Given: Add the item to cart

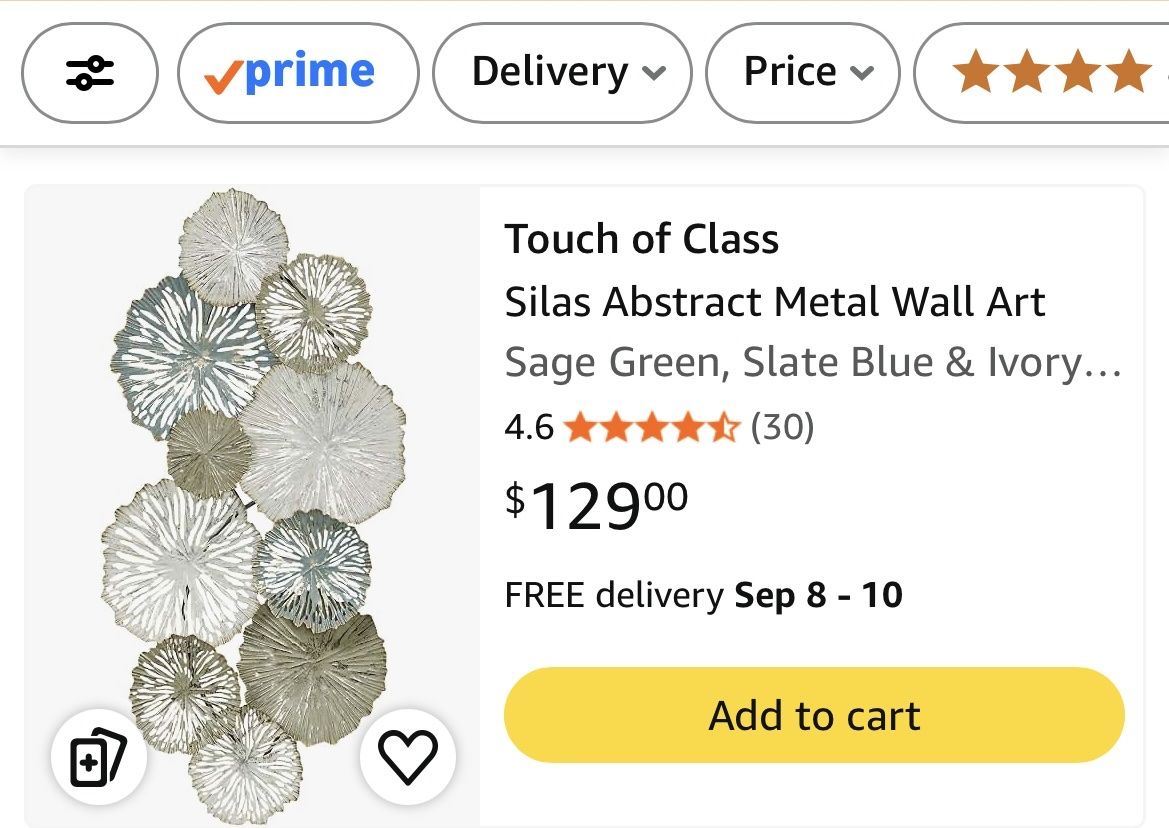Looking at the screenshot, I should tap(814, 715).
